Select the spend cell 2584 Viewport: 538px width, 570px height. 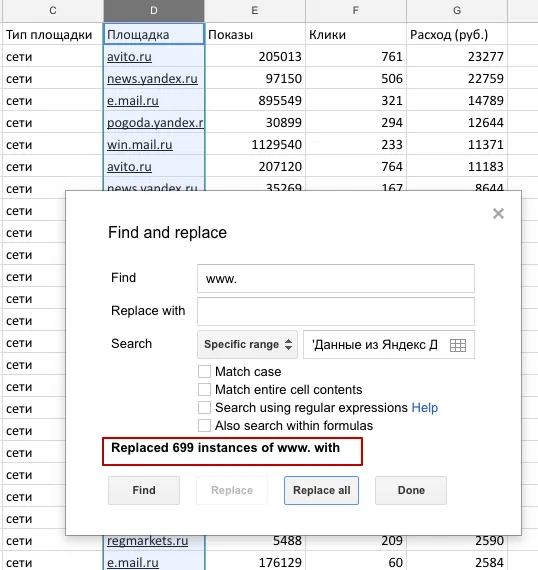[x=457, y=561]
